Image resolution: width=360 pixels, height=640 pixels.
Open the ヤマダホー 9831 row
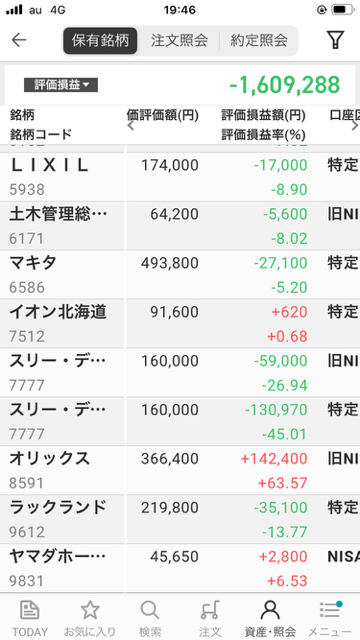(180, 568)
